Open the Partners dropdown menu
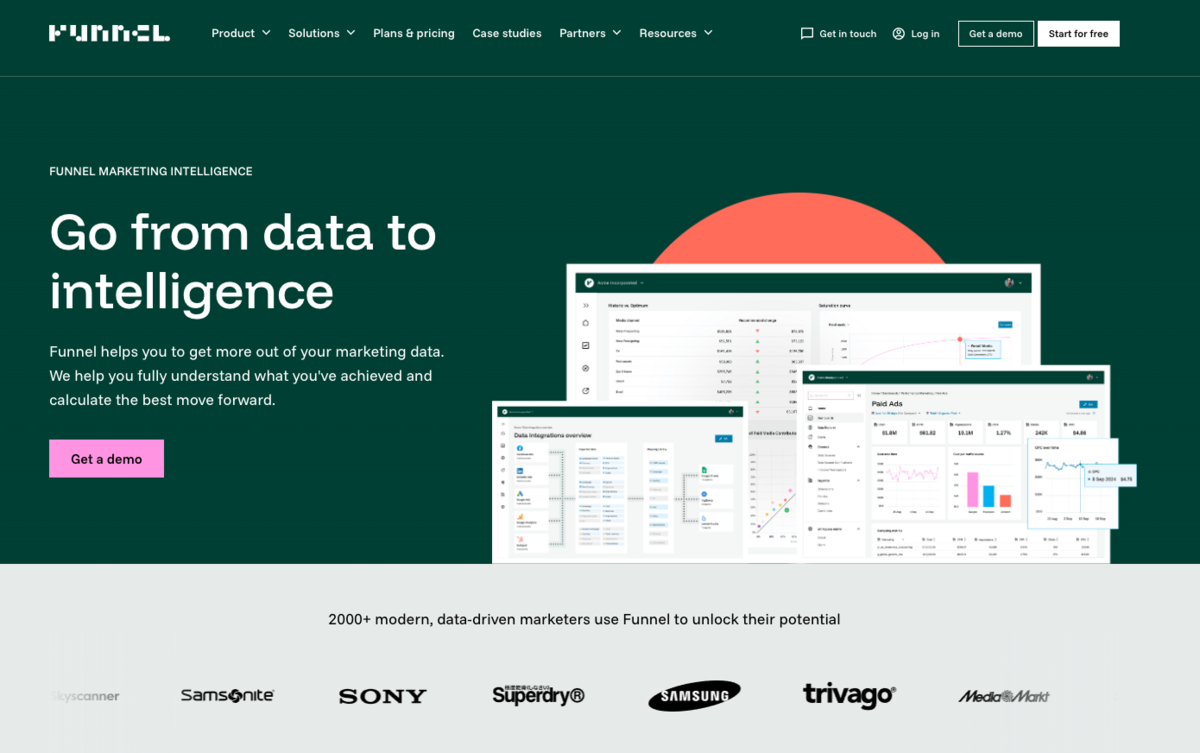This screenshot has height=753, width=1200. 590,33
